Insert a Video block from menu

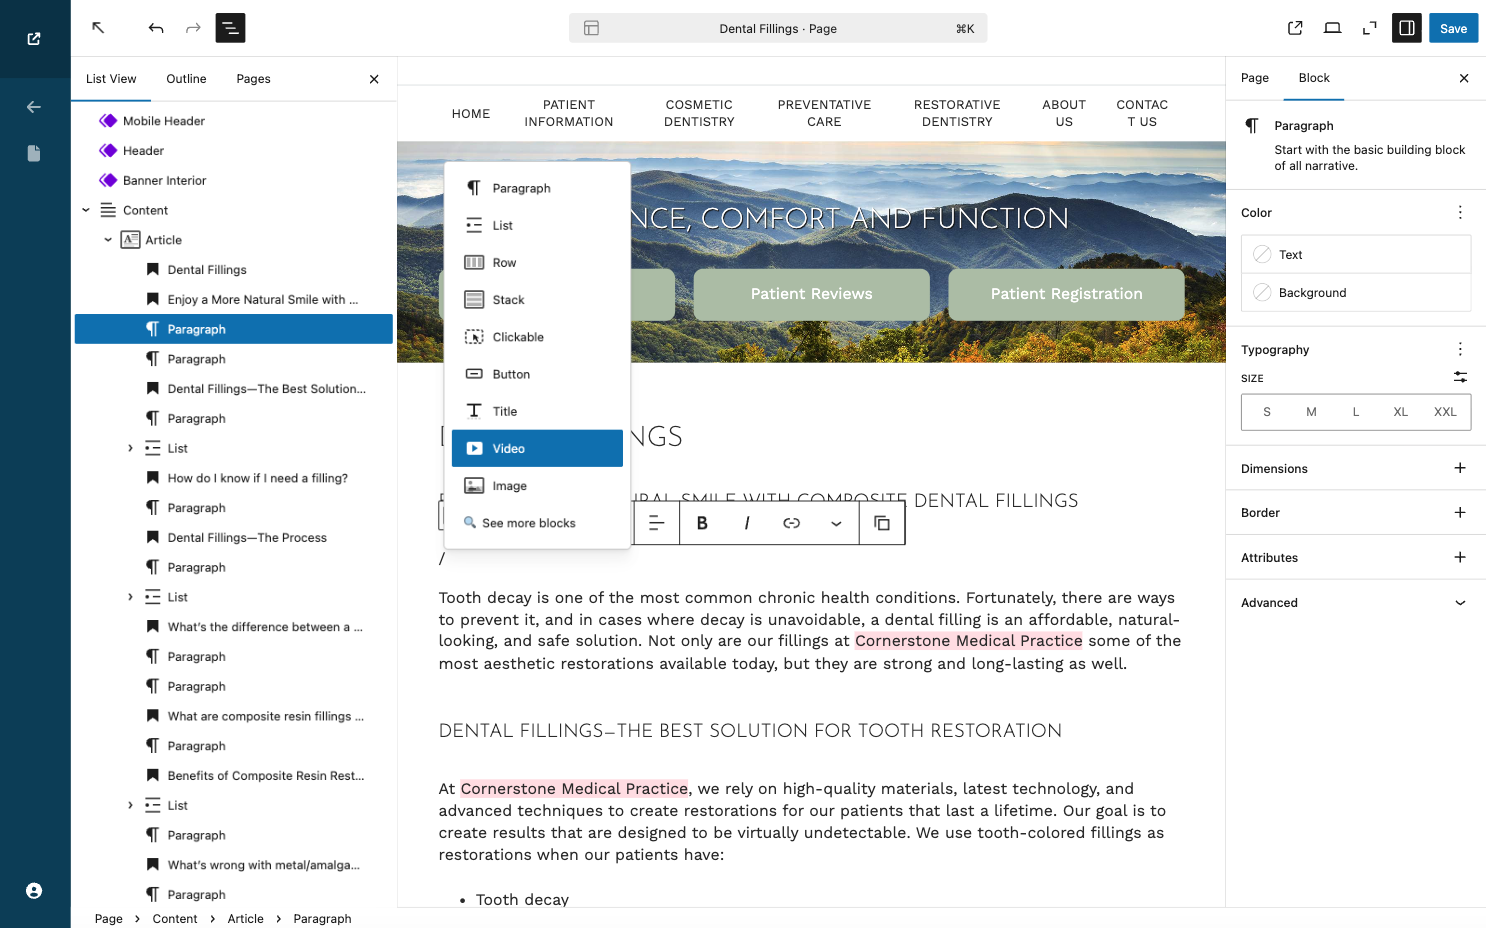(537, 449)
